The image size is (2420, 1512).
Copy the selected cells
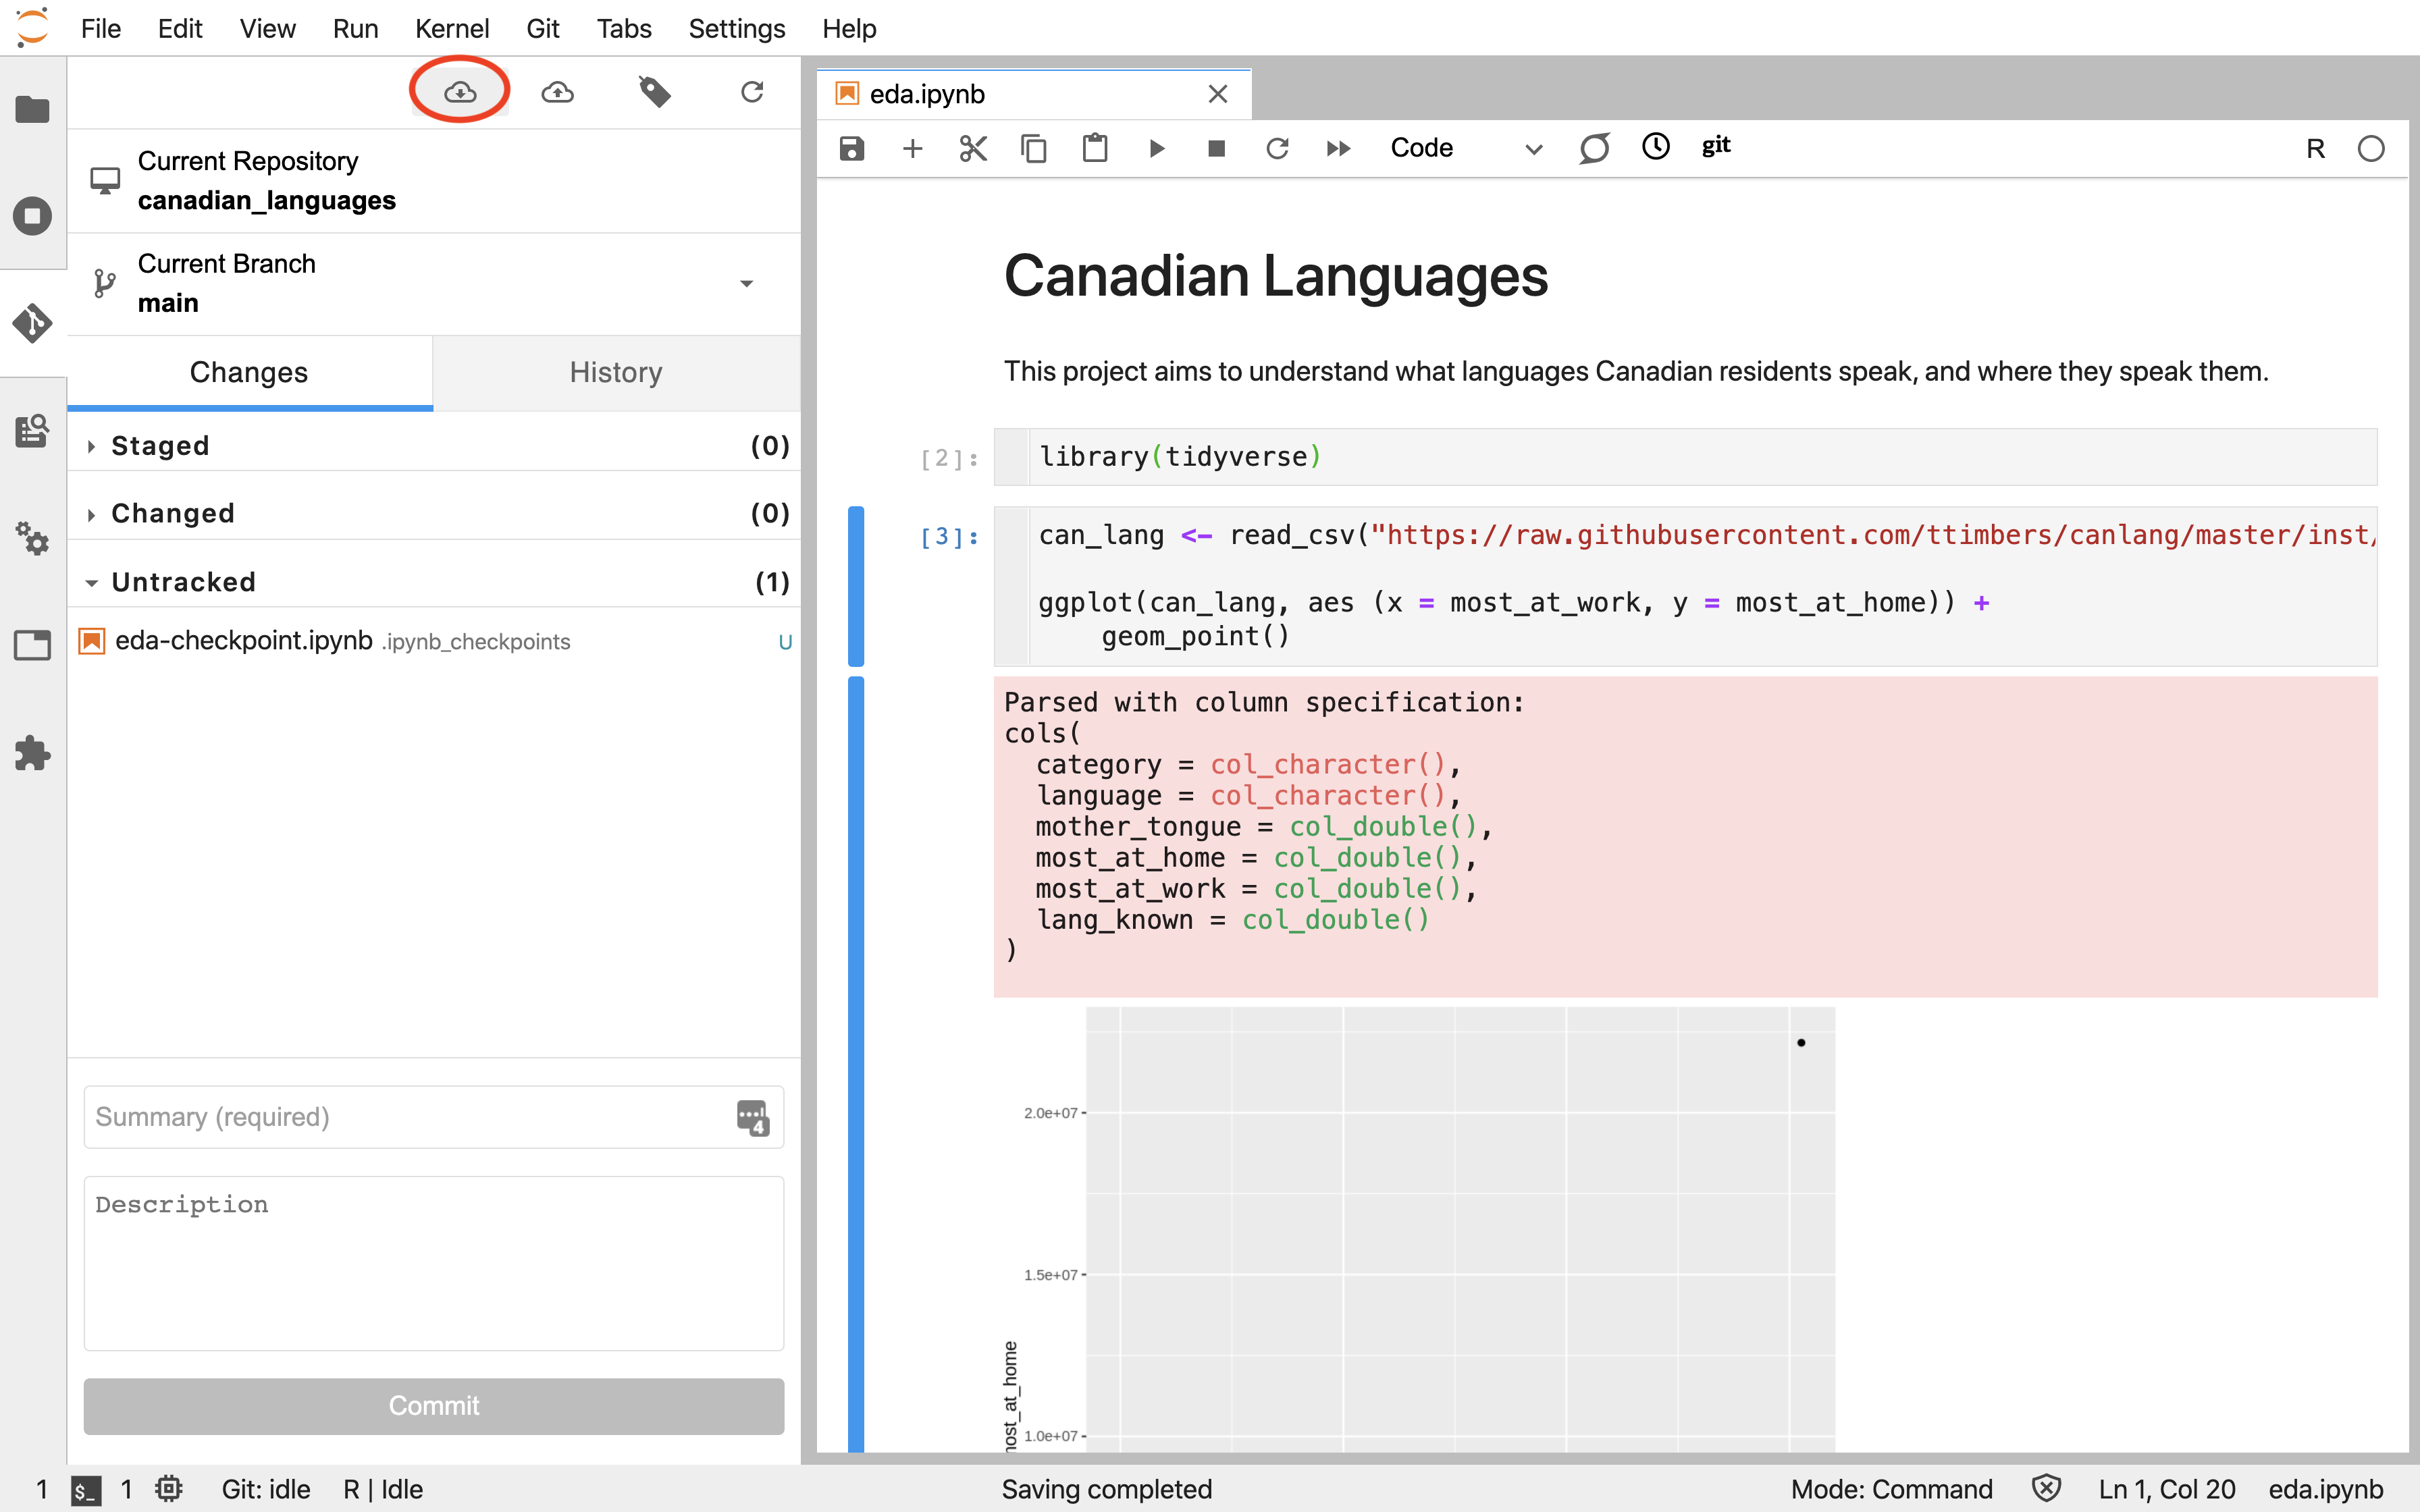1034,148
